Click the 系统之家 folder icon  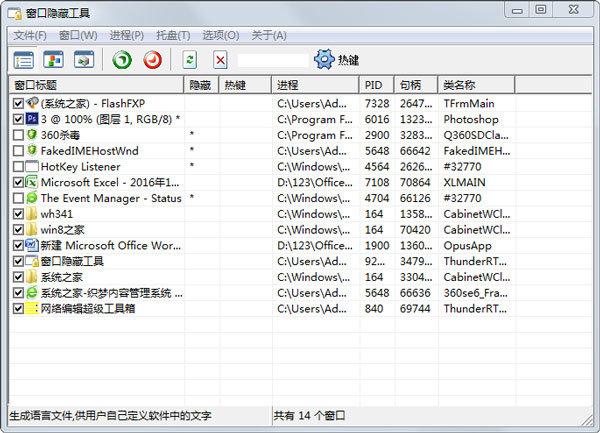[32, 277]
